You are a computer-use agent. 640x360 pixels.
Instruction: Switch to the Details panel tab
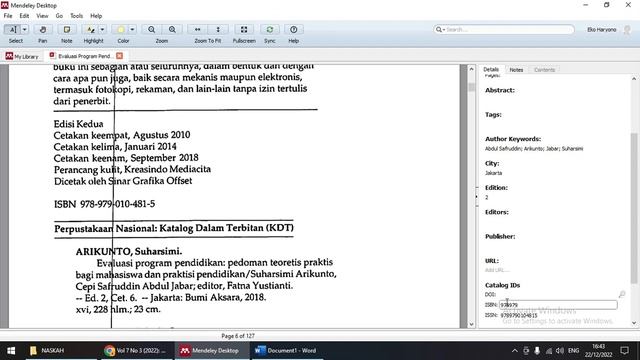pos(491,70)
